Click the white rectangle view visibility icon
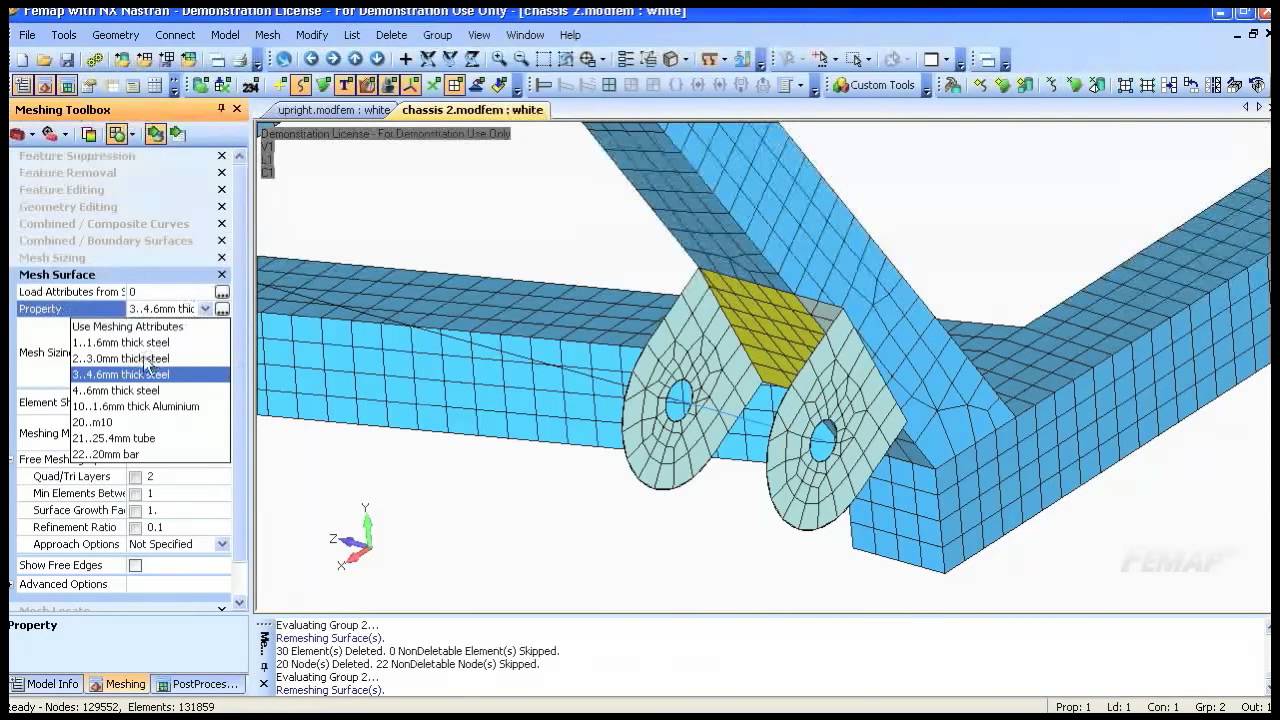 pyautogui.click(x=931, y=60)
